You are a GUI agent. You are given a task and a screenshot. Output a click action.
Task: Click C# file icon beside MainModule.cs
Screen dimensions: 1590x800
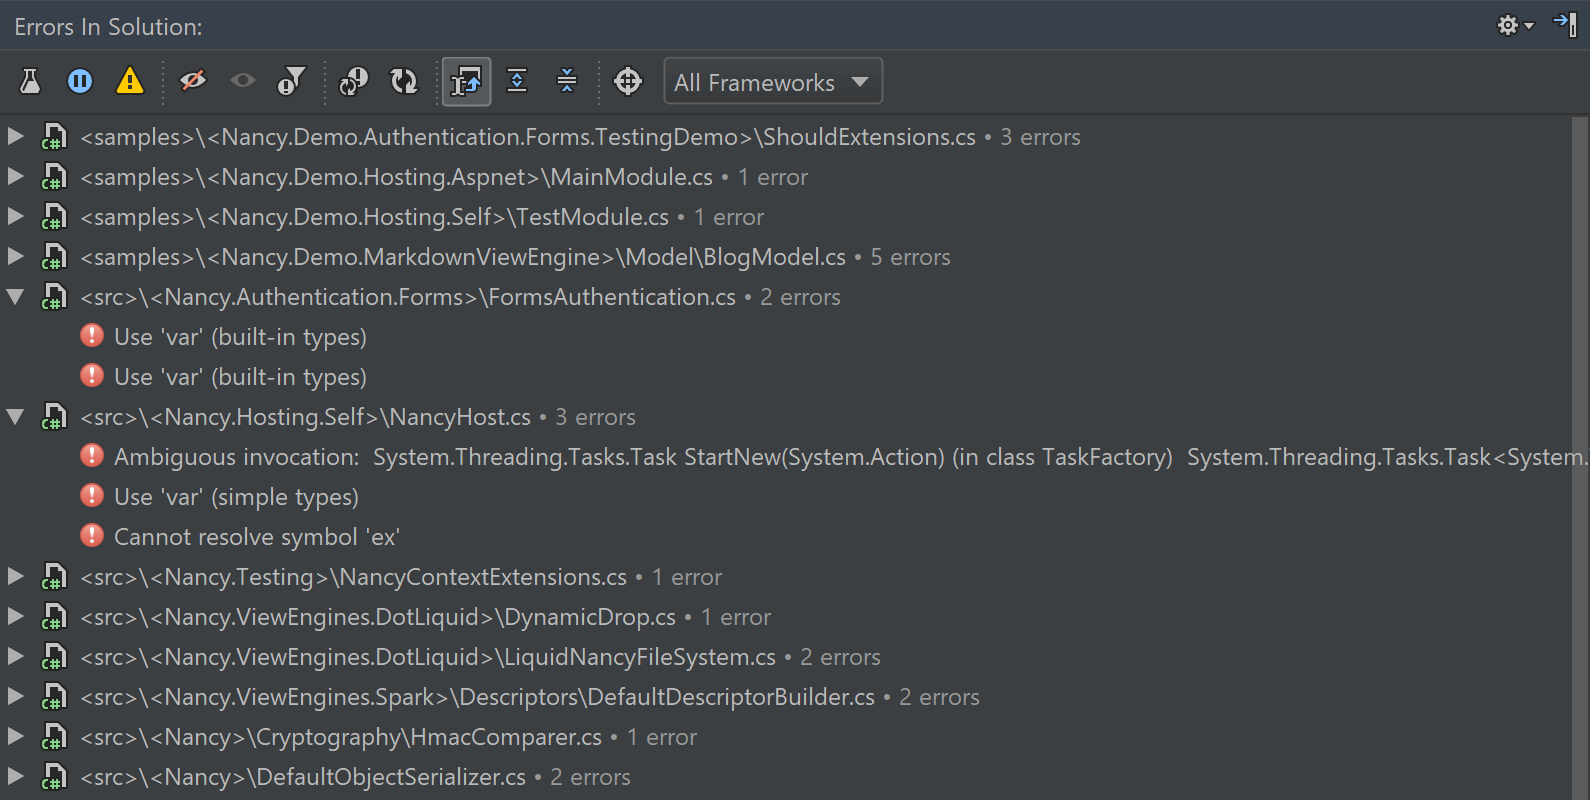[53, 177]
